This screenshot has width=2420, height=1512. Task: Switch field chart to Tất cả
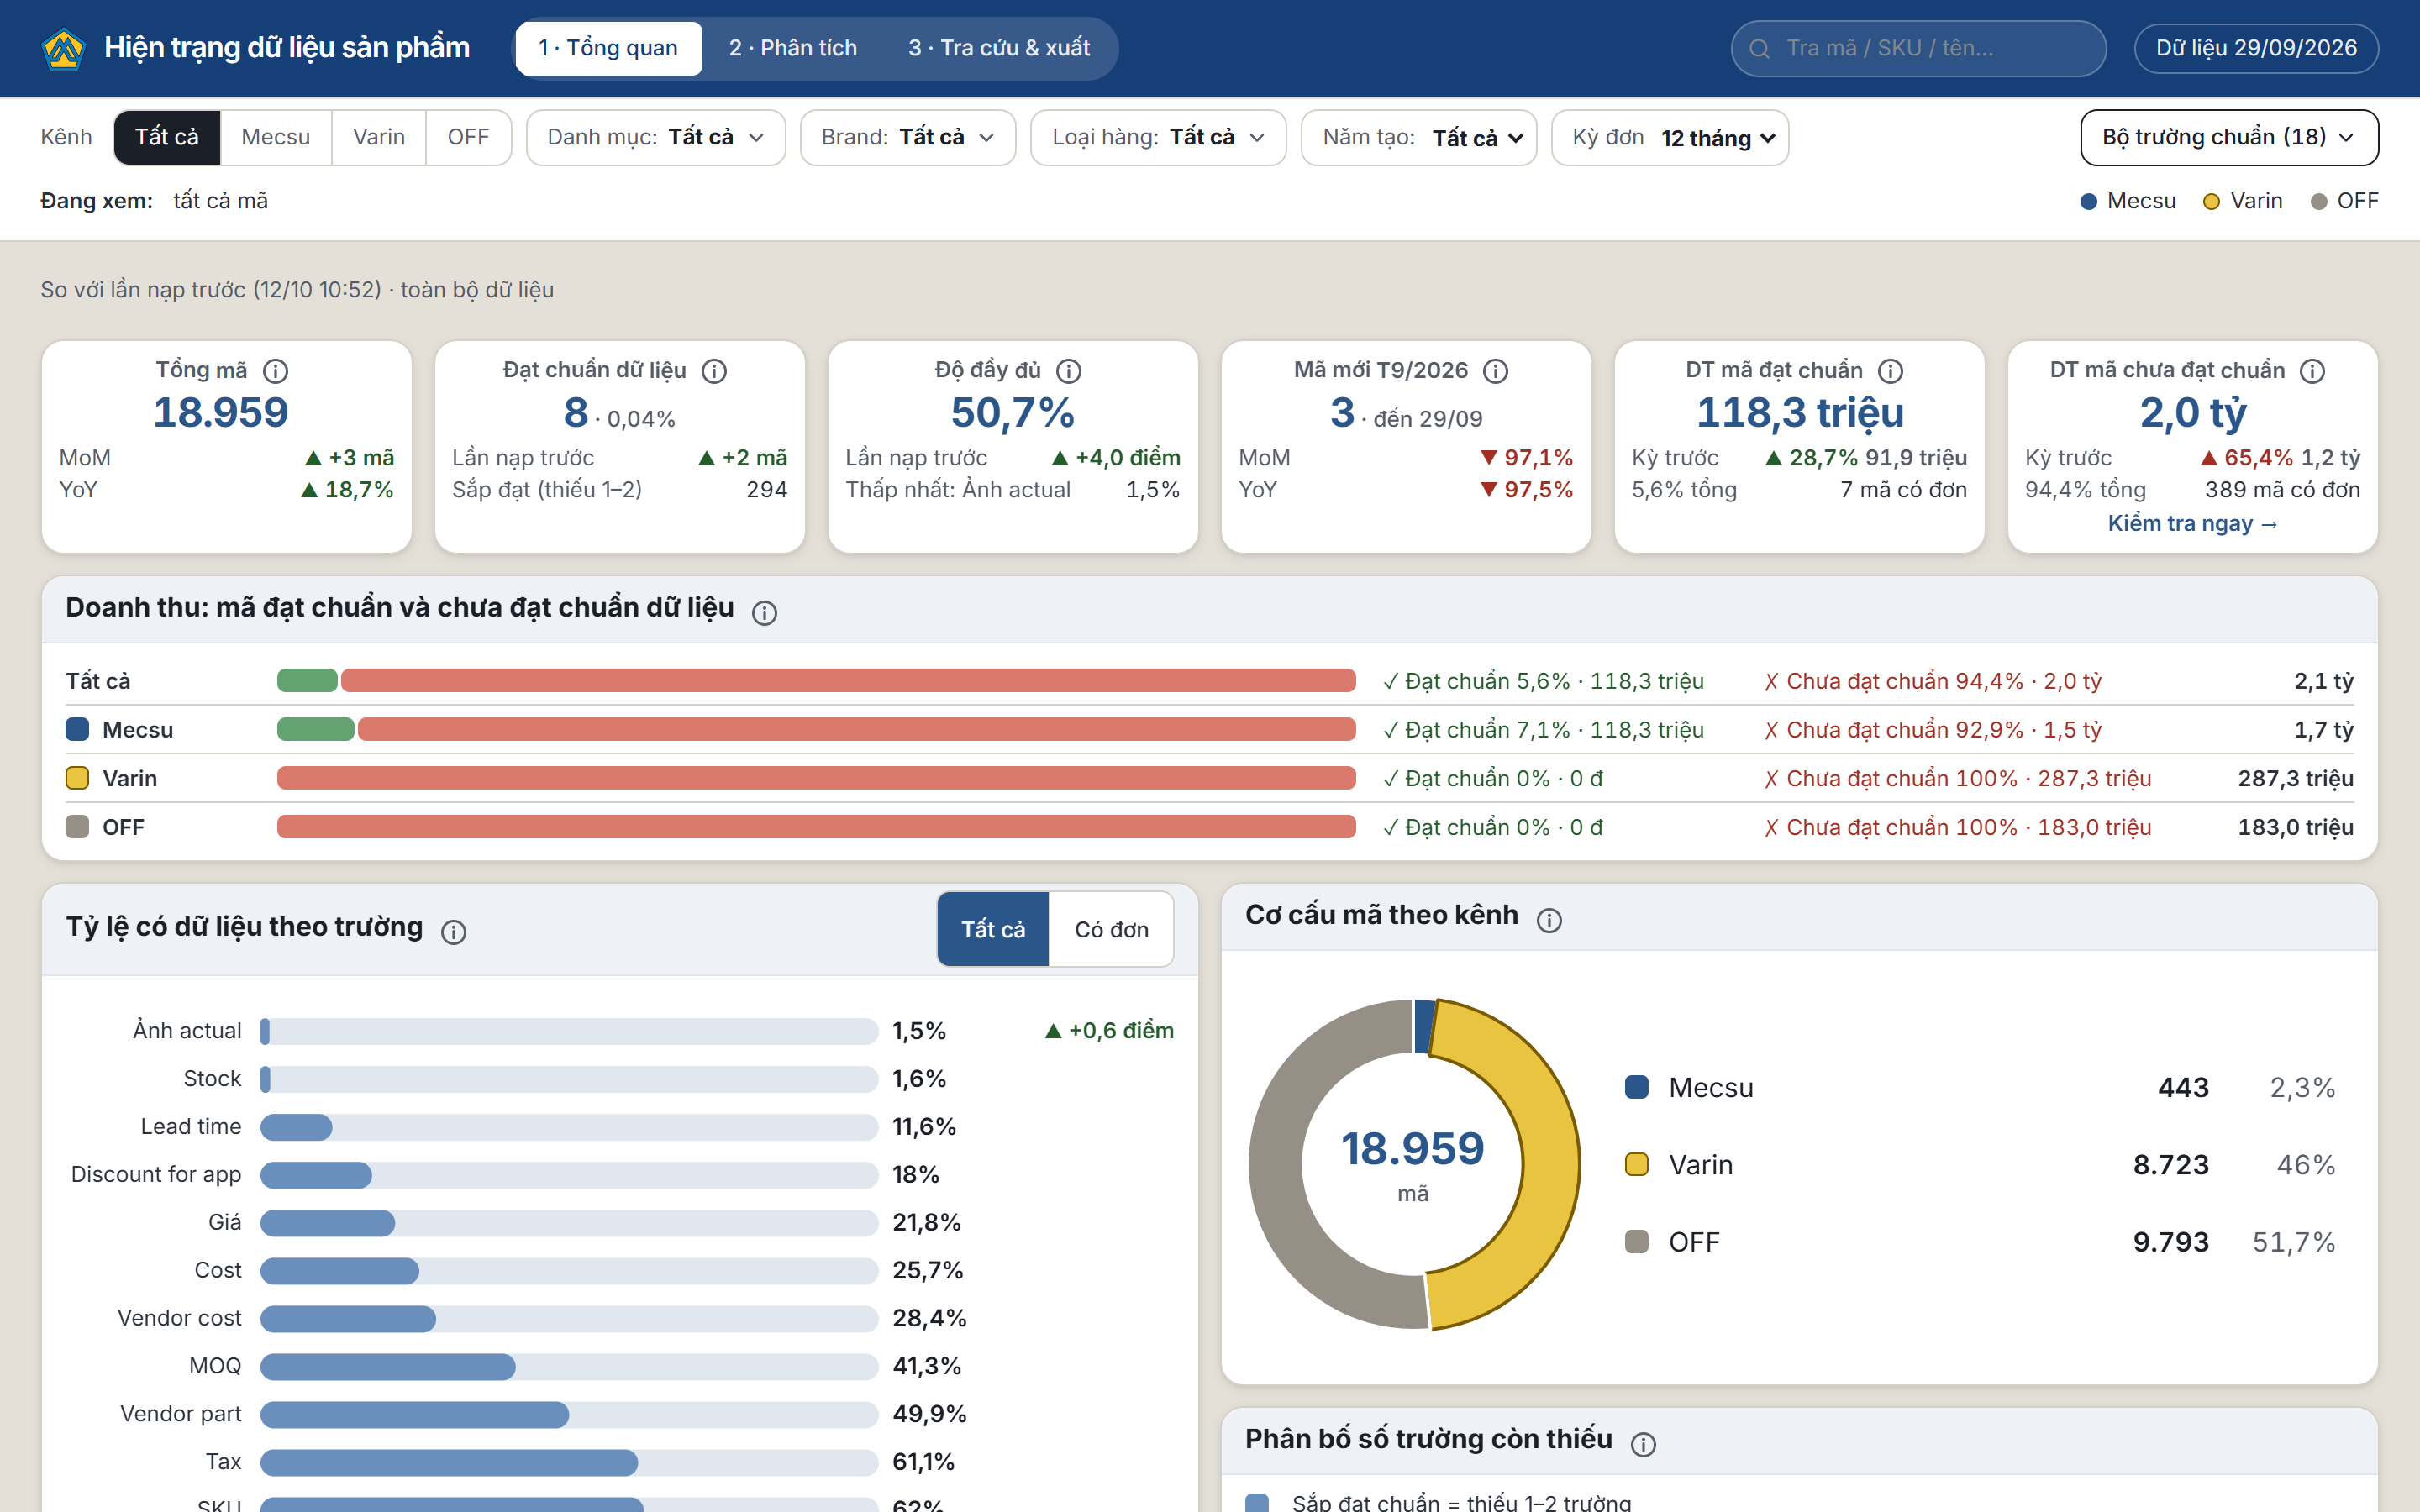click(993, 929)
